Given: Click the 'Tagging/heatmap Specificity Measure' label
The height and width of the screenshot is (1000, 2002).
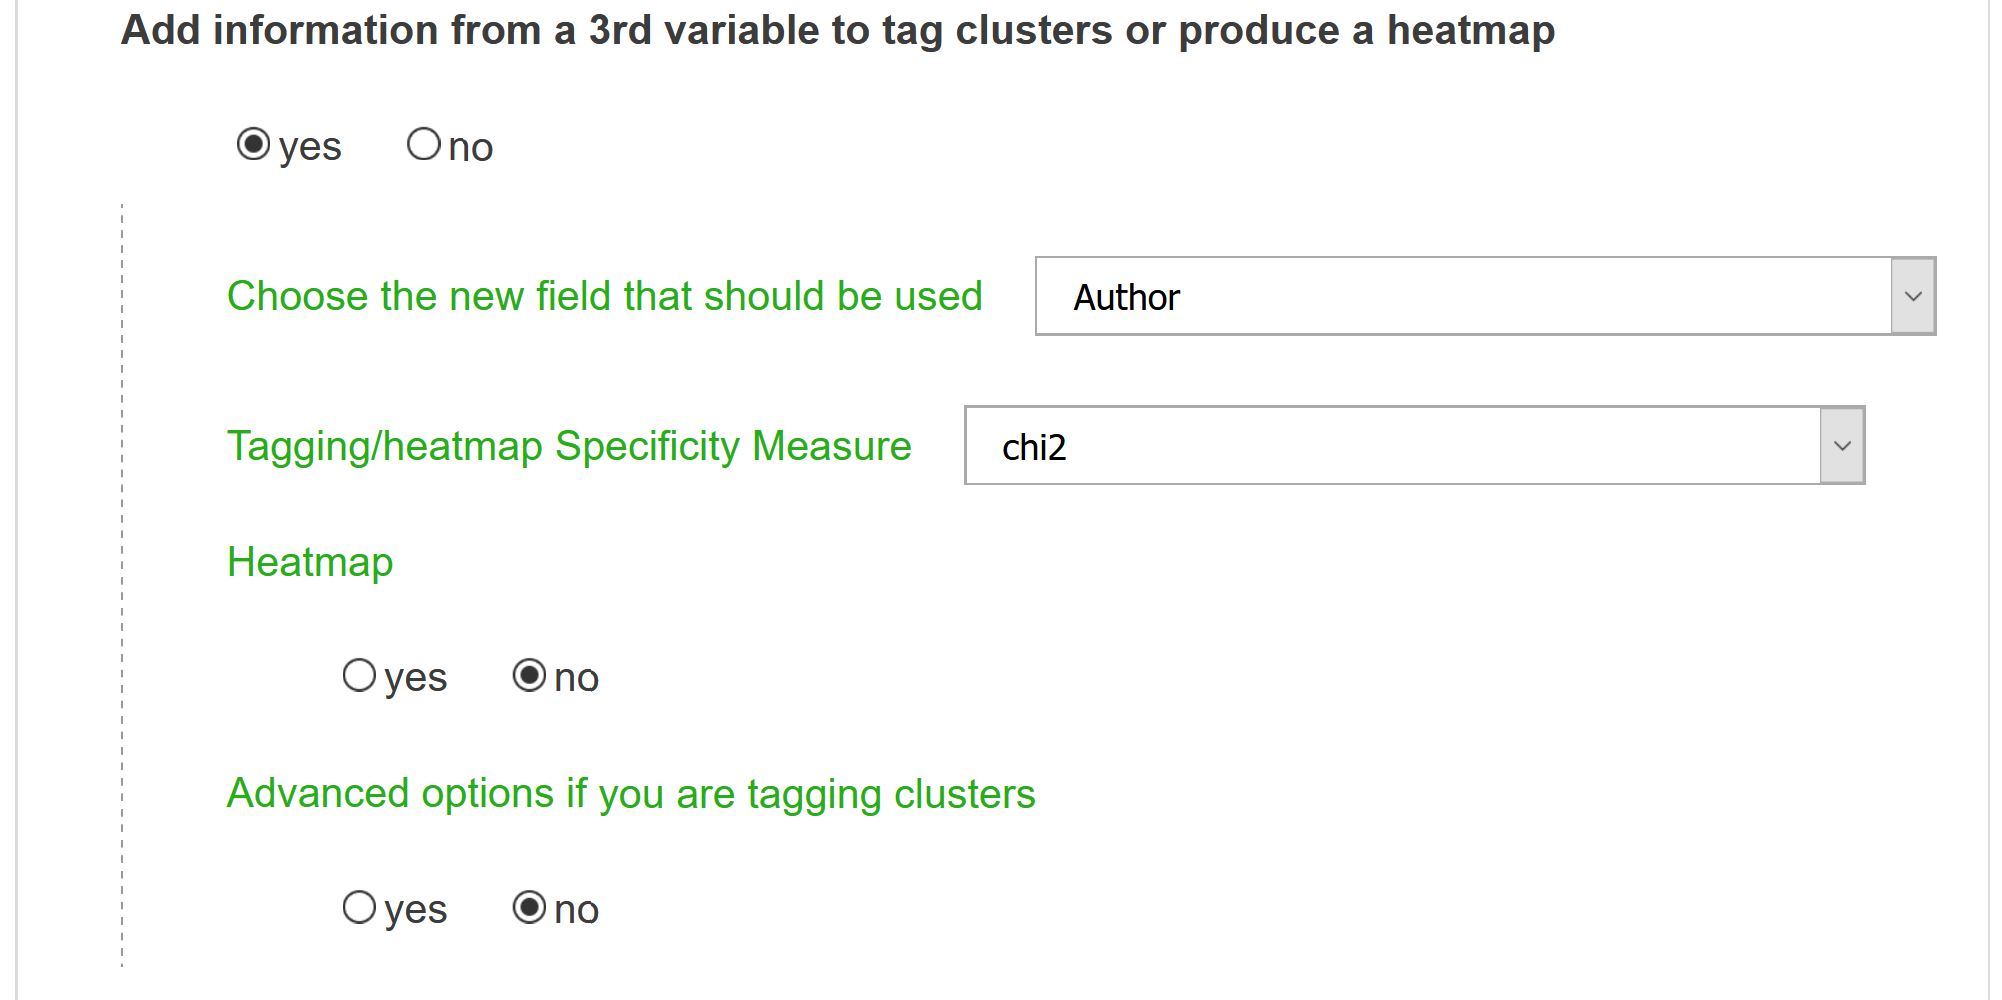Looking at the screenshot, I should click(569, 446).
